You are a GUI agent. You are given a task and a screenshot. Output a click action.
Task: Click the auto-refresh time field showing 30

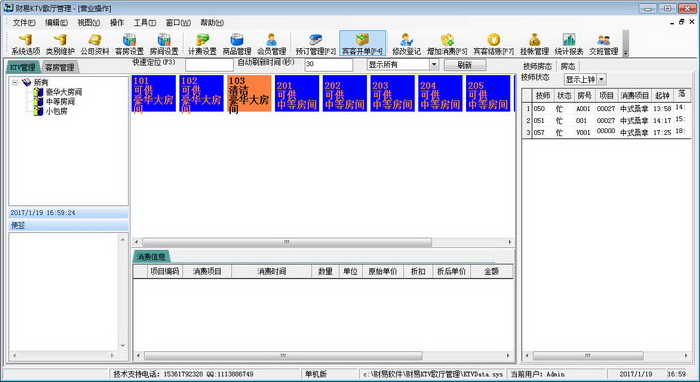328,64
